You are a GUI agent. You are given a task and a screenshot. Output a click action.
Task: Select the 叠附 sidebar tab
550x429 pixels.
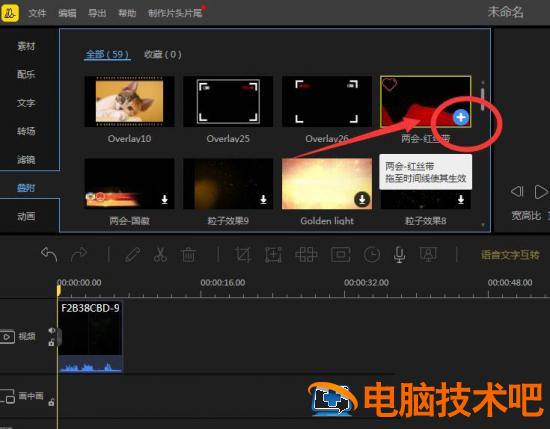[26, 188]
